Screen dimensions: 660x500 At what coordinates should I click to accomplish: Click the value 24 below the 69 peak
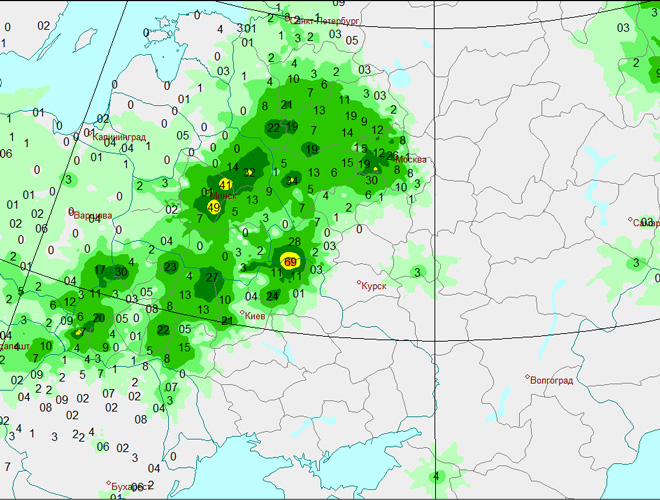(272, 296)
